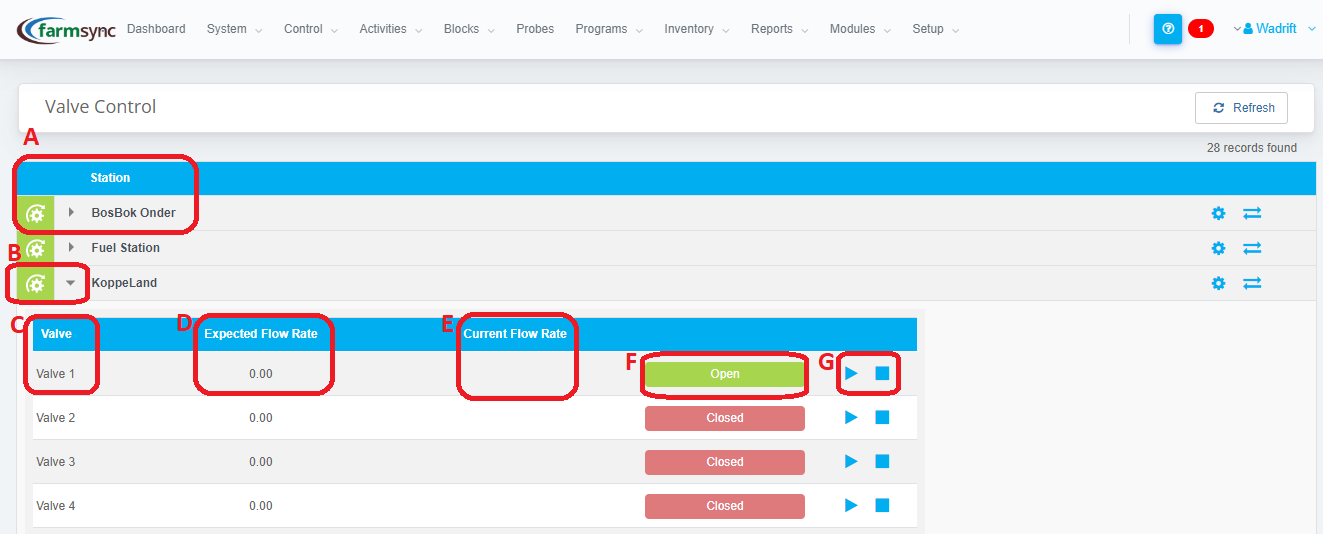Screen dimensions: 1323x534
Task: Open the Wadrift user dropdown
Action: tap(1278, 29)
